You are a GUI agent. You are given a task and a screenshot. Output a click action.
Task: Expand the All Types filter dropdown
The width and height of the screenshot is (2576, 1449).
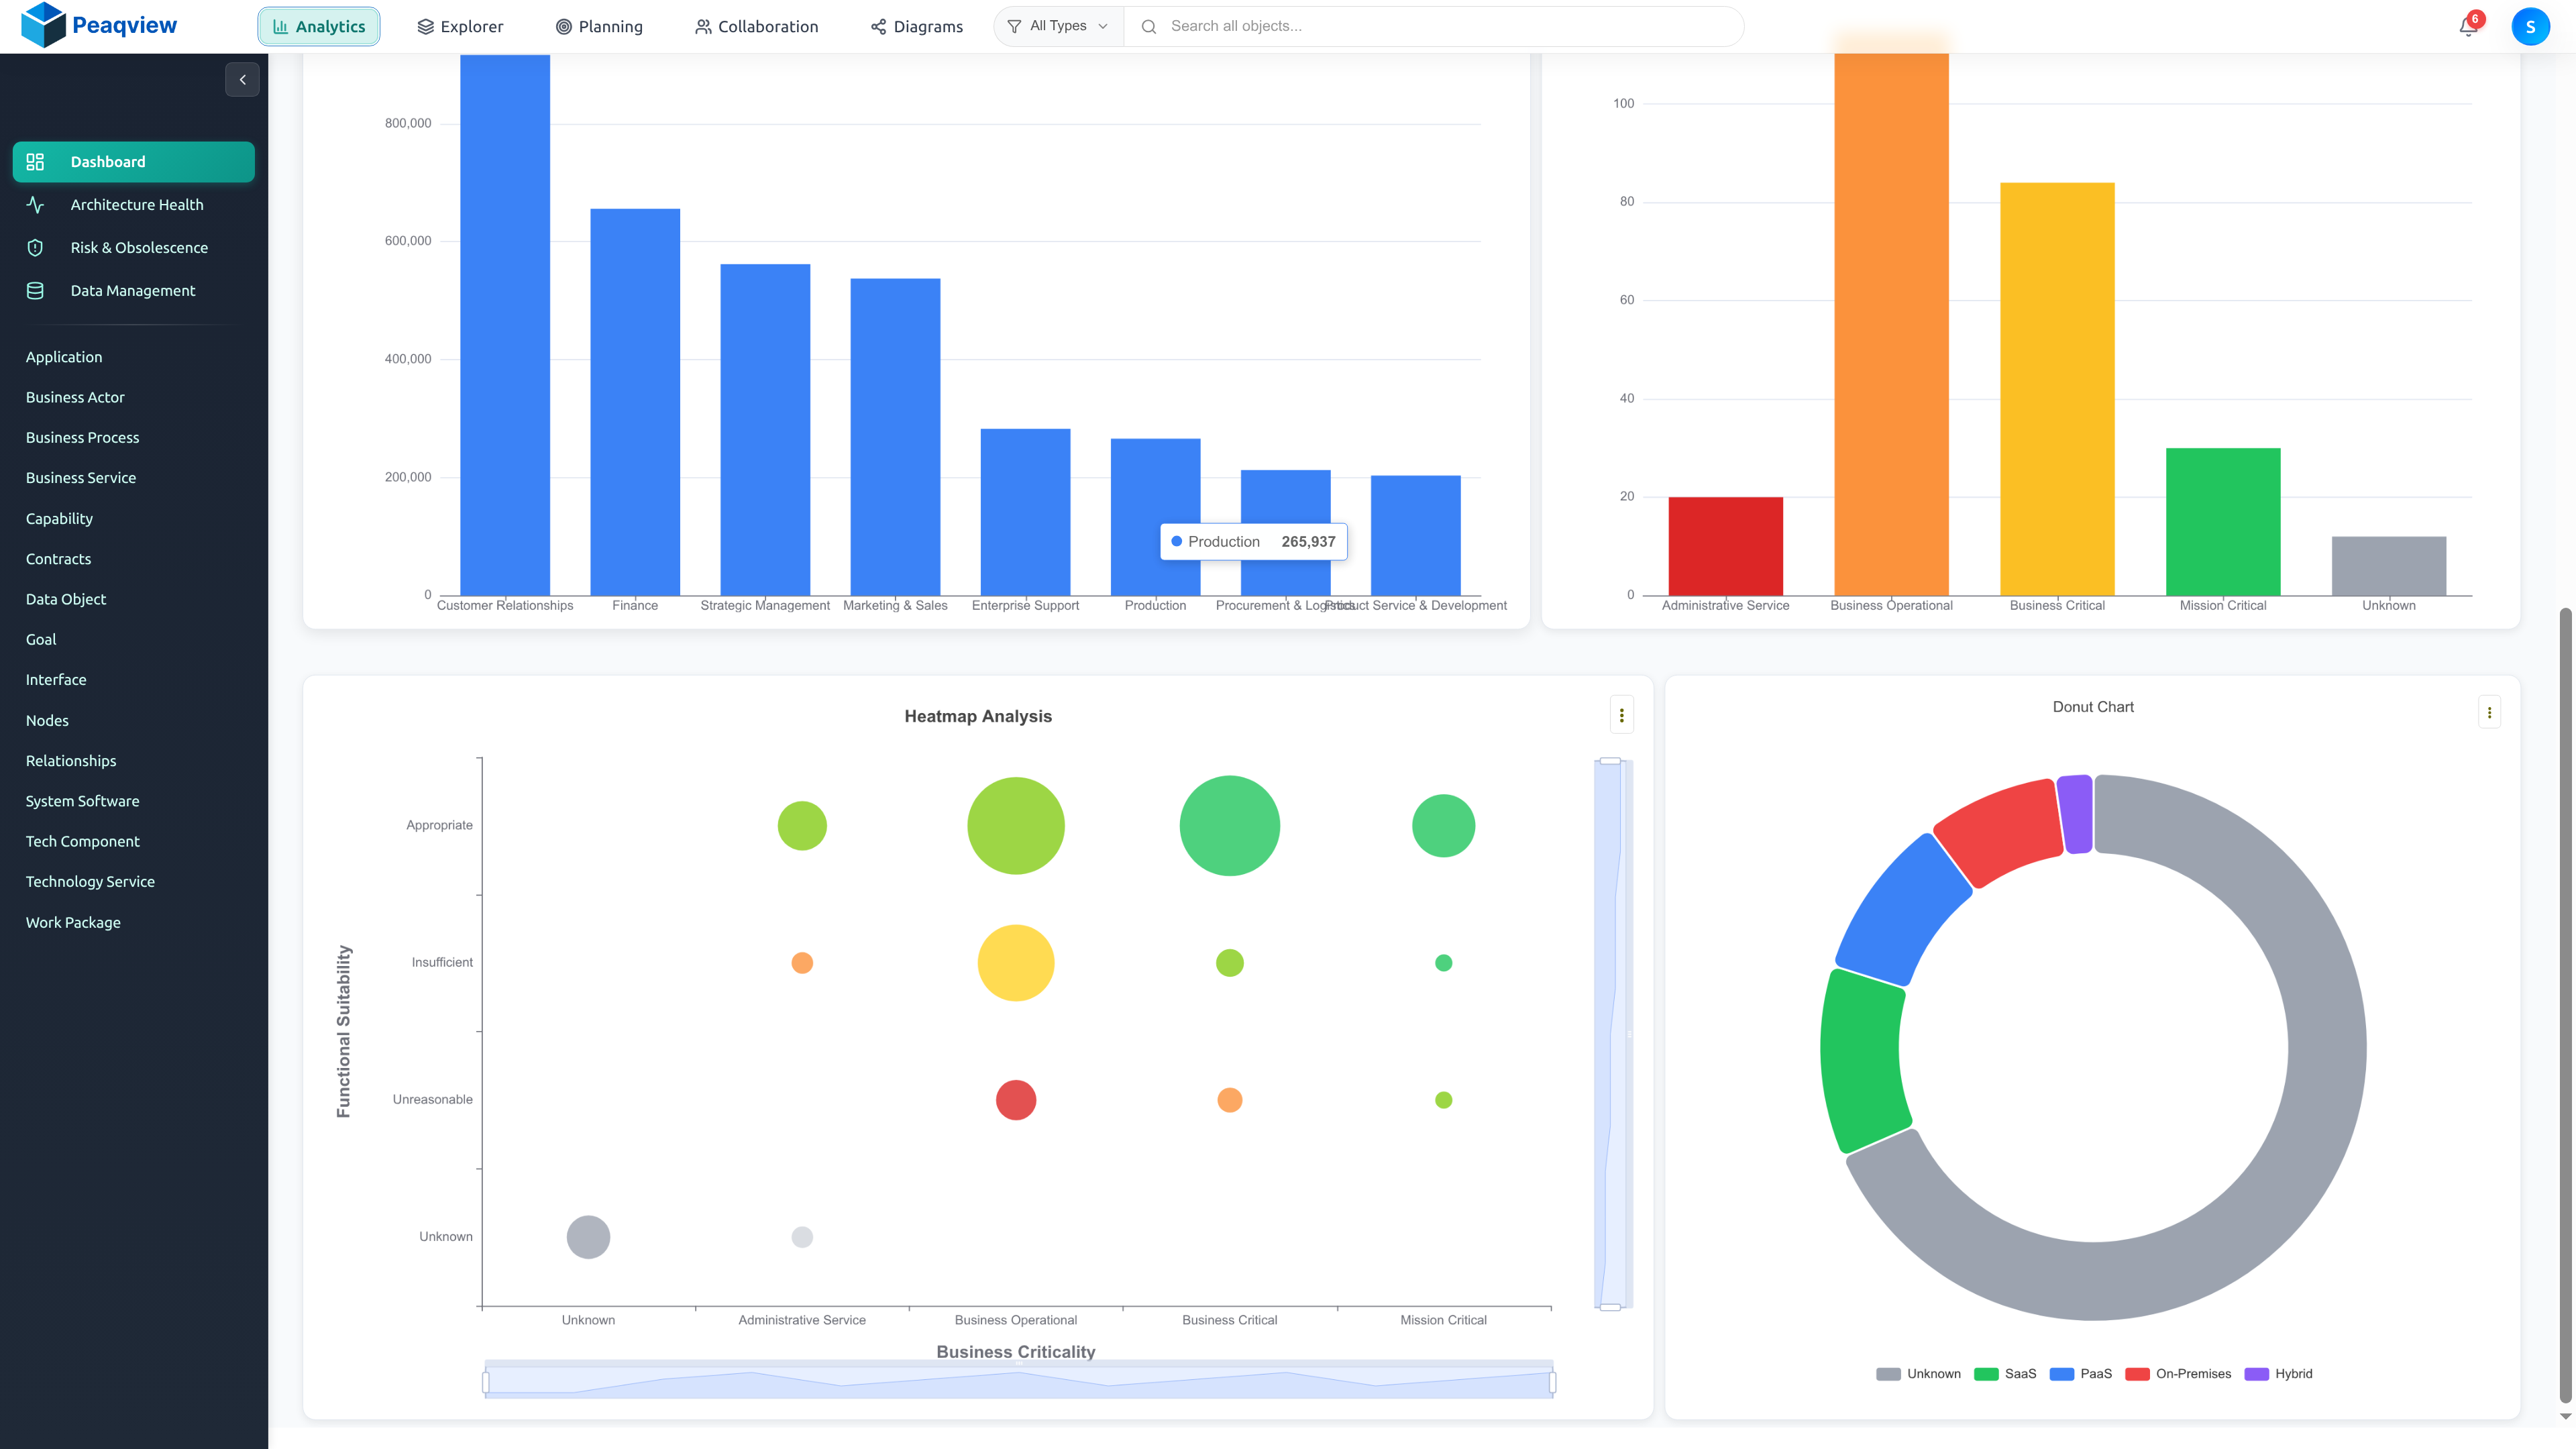click(1058, 26)
